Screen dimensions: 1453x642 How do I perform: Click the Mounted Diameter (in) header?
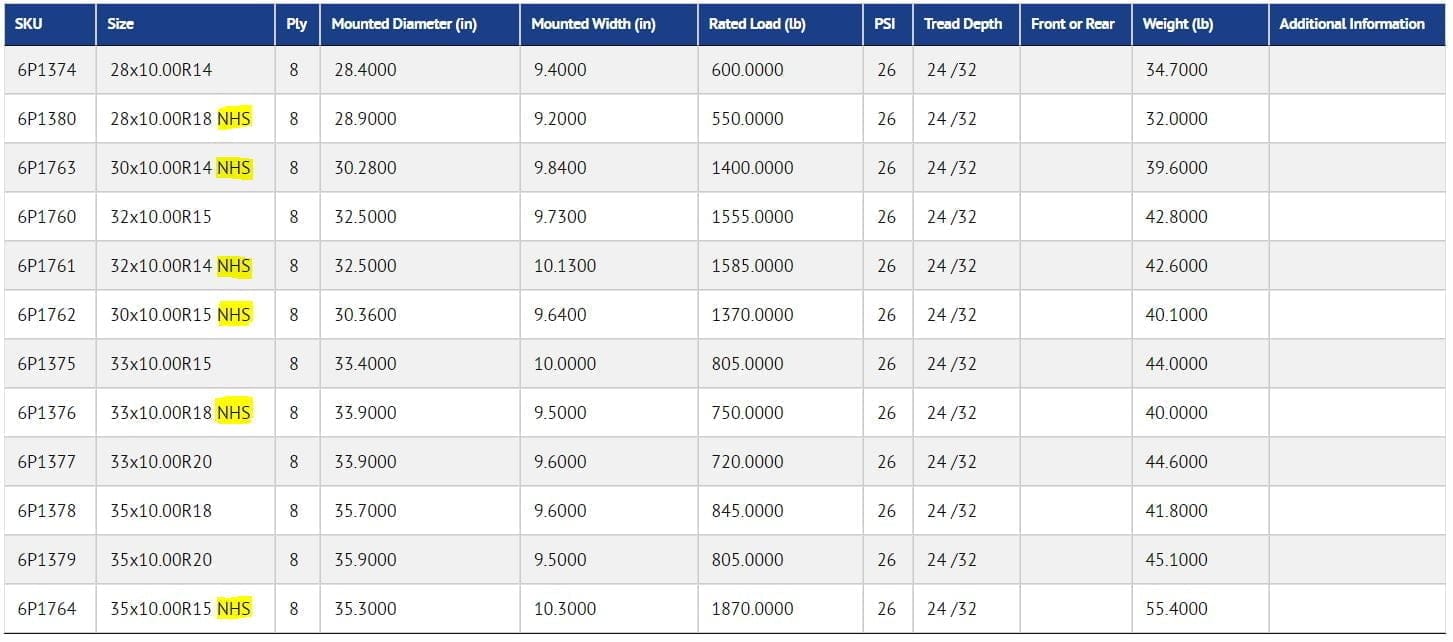pyautogui.click(x=404, y=24)
